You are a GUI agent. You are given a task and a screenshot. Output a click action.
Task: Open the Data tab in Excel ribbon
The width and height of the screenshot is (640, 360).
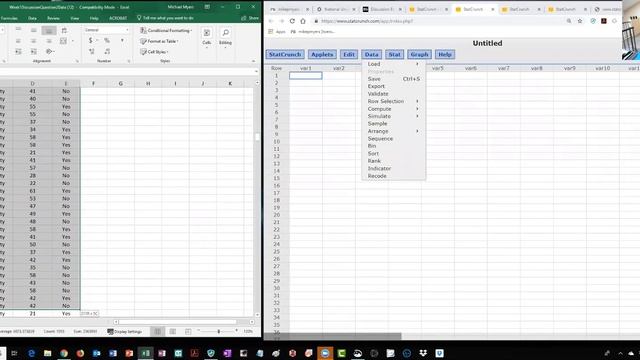tap(32, 18)
